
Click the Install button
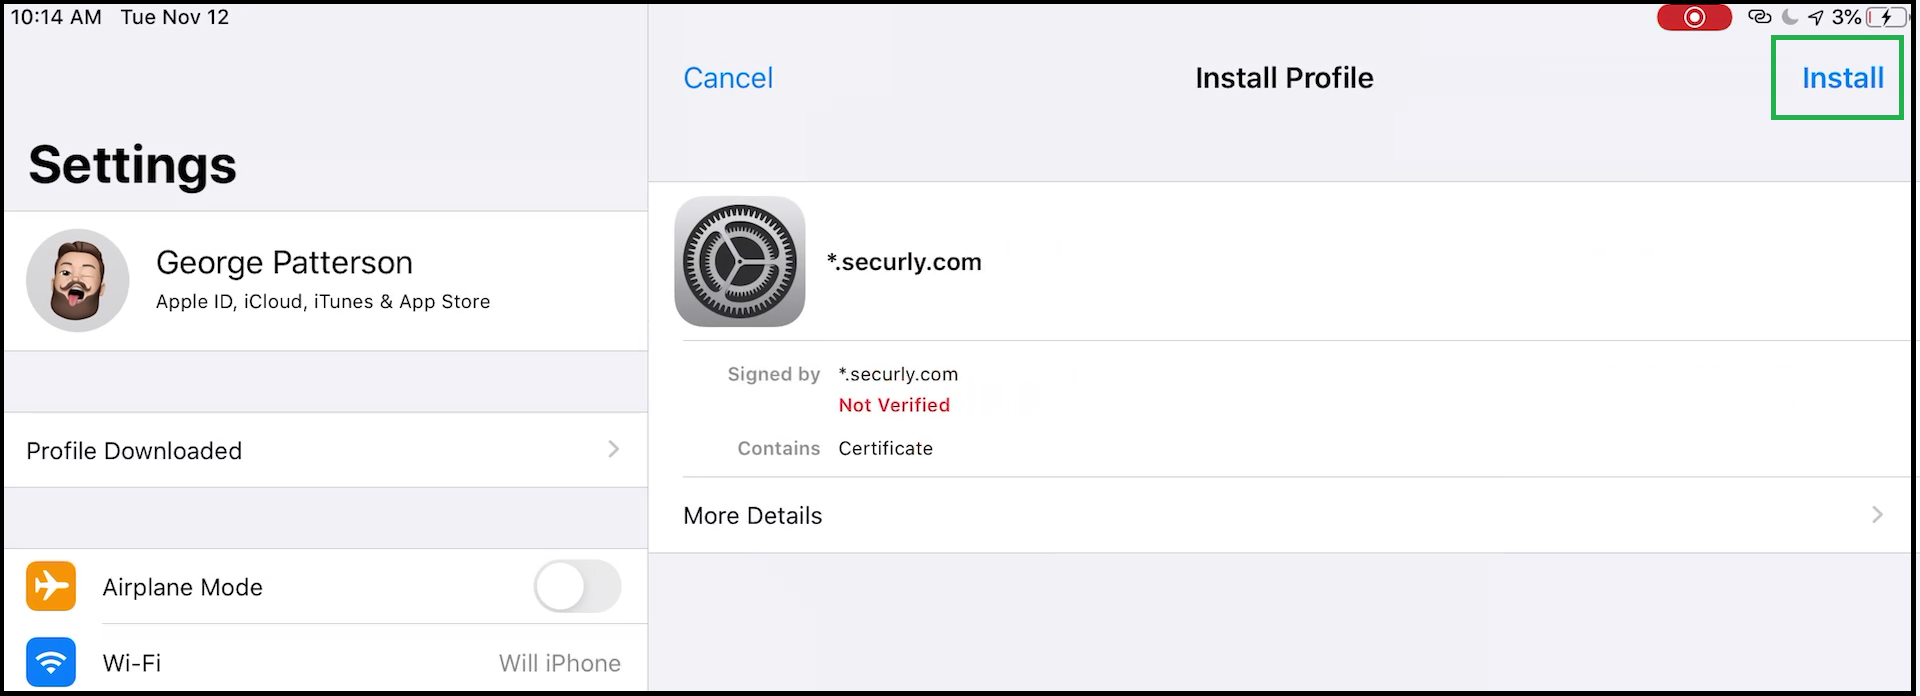pos(1842,78)
